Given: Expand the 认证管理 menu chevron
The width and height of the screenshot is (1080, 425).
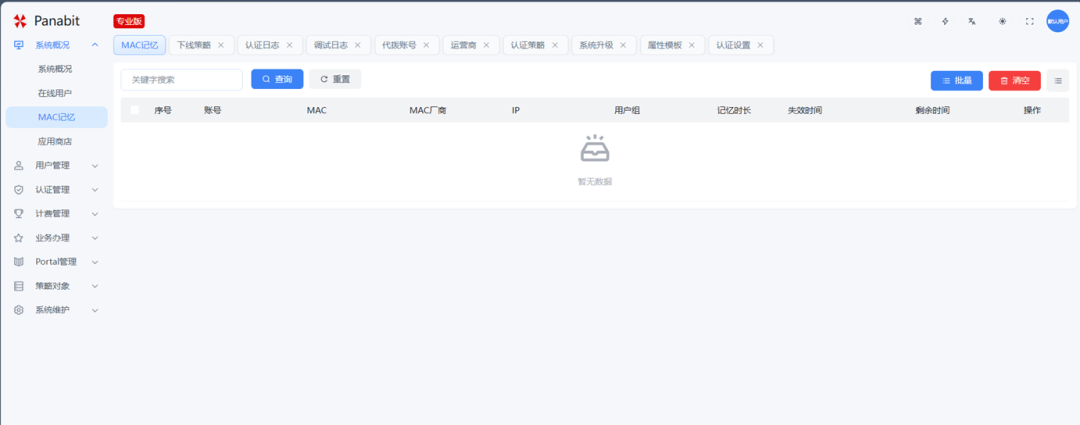Looking at the screenshot, I should (x=95, y=189).
